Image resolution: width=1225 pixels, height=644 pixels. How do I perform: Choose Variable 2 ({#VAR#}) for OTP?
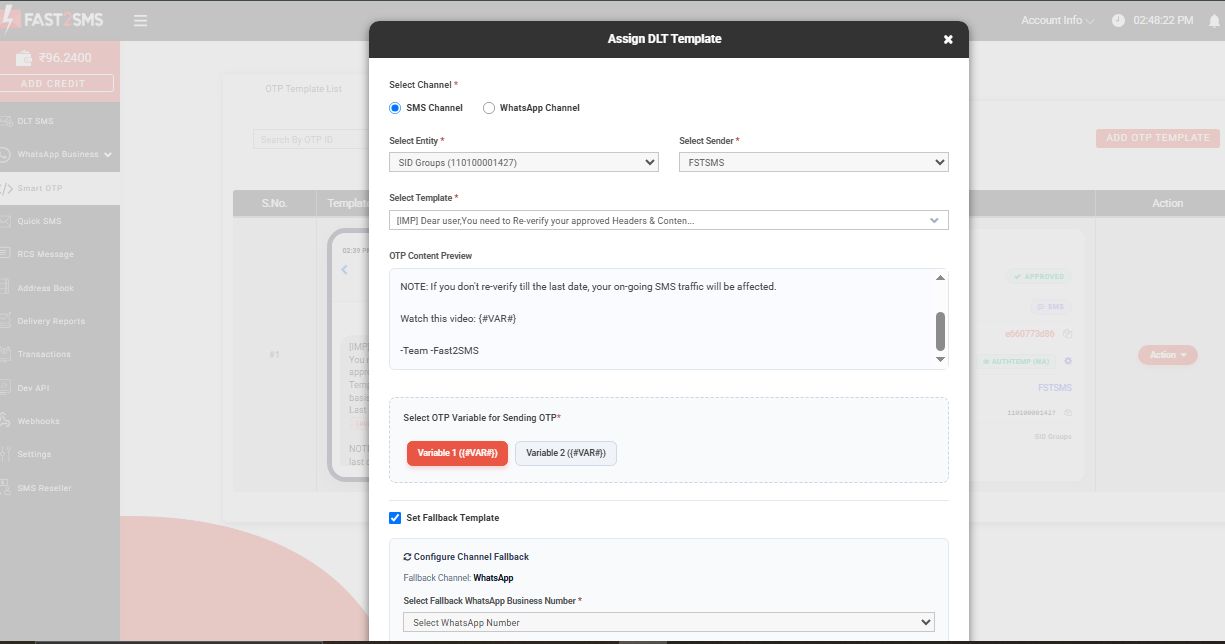(x=566, y=453)
